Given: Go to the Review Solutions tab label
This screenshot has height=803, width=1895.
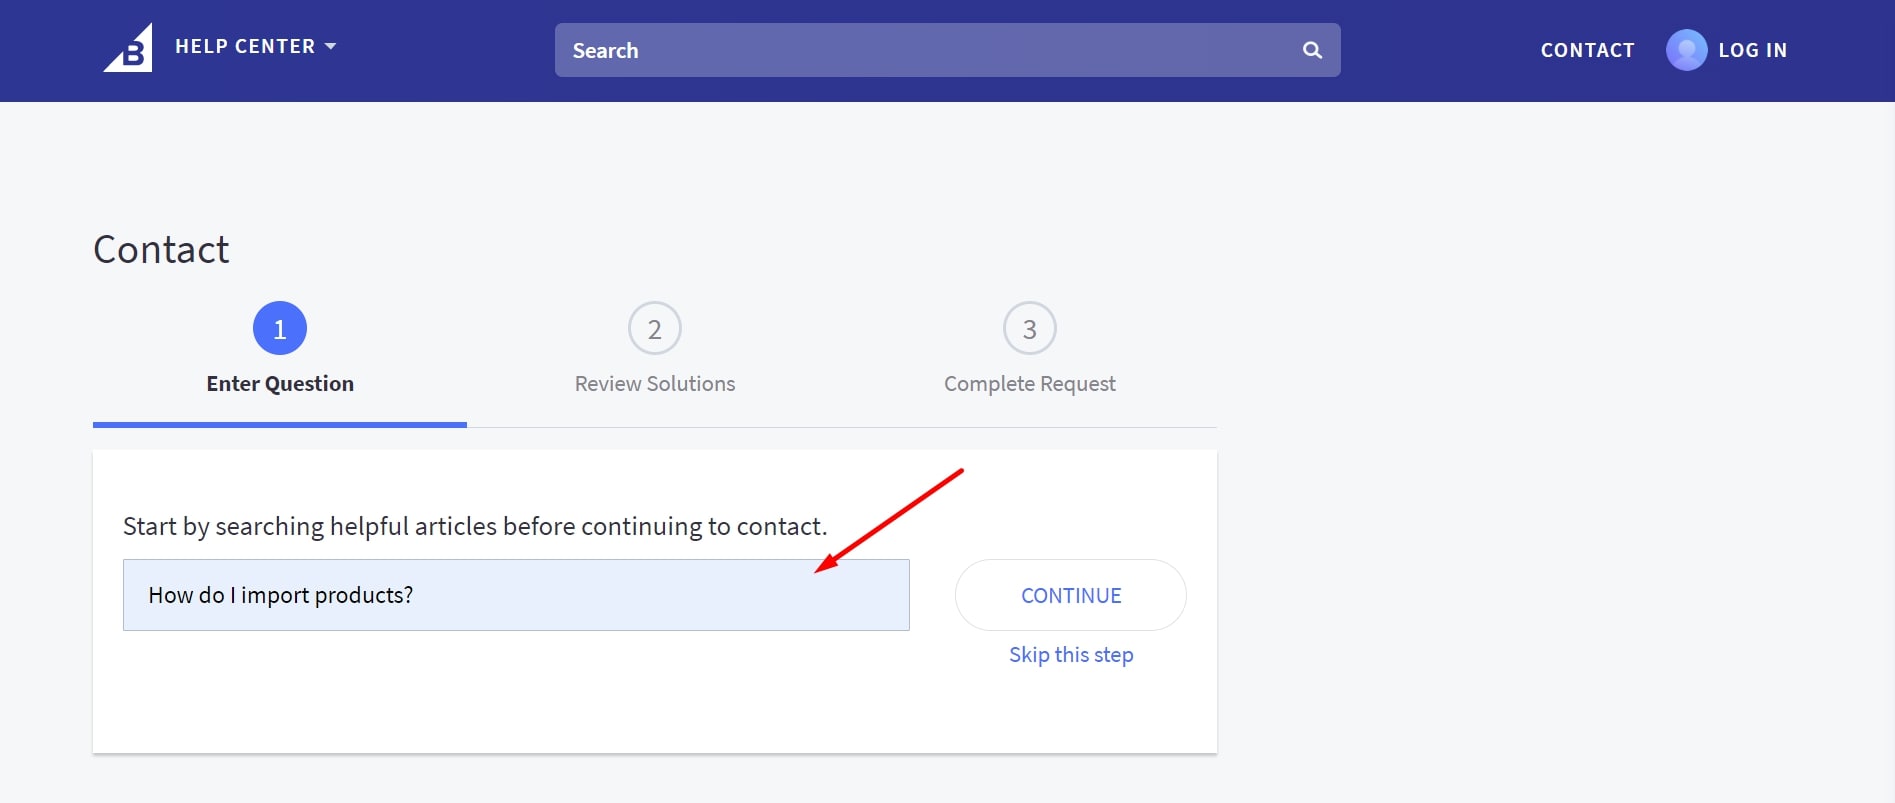Looking at the screenshot, I should 655,384.
